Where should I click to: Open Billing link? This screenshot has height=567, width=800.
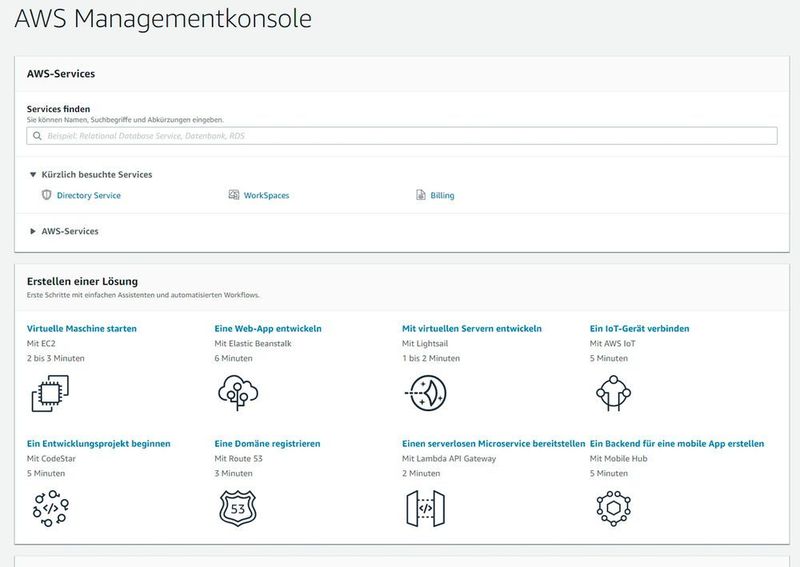tap(442, 195)
